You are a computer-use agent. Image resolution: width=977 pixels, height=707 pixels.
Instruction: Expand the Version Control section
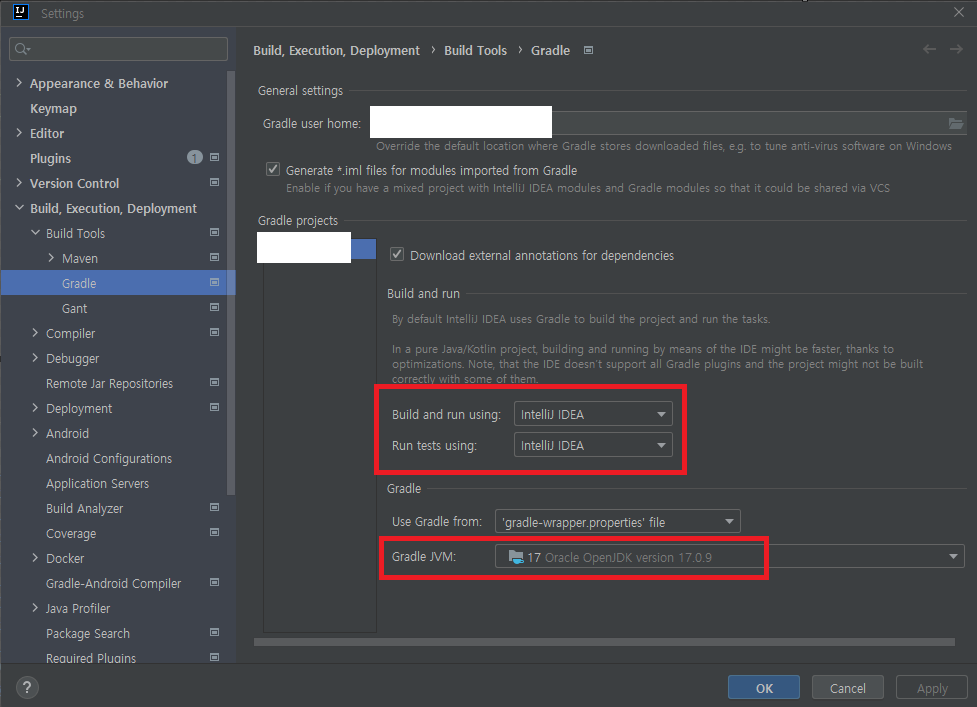19,183
